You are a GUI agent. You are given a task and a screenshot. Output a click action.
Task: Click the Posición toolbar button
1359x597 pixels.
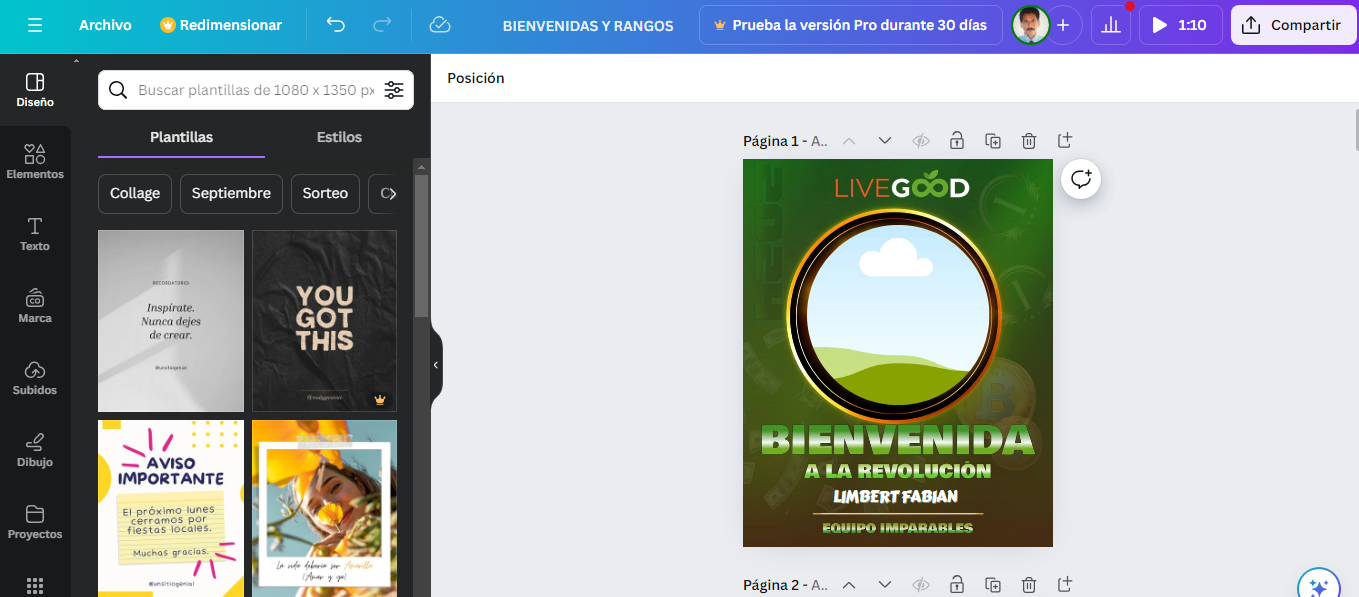[476, 78]
